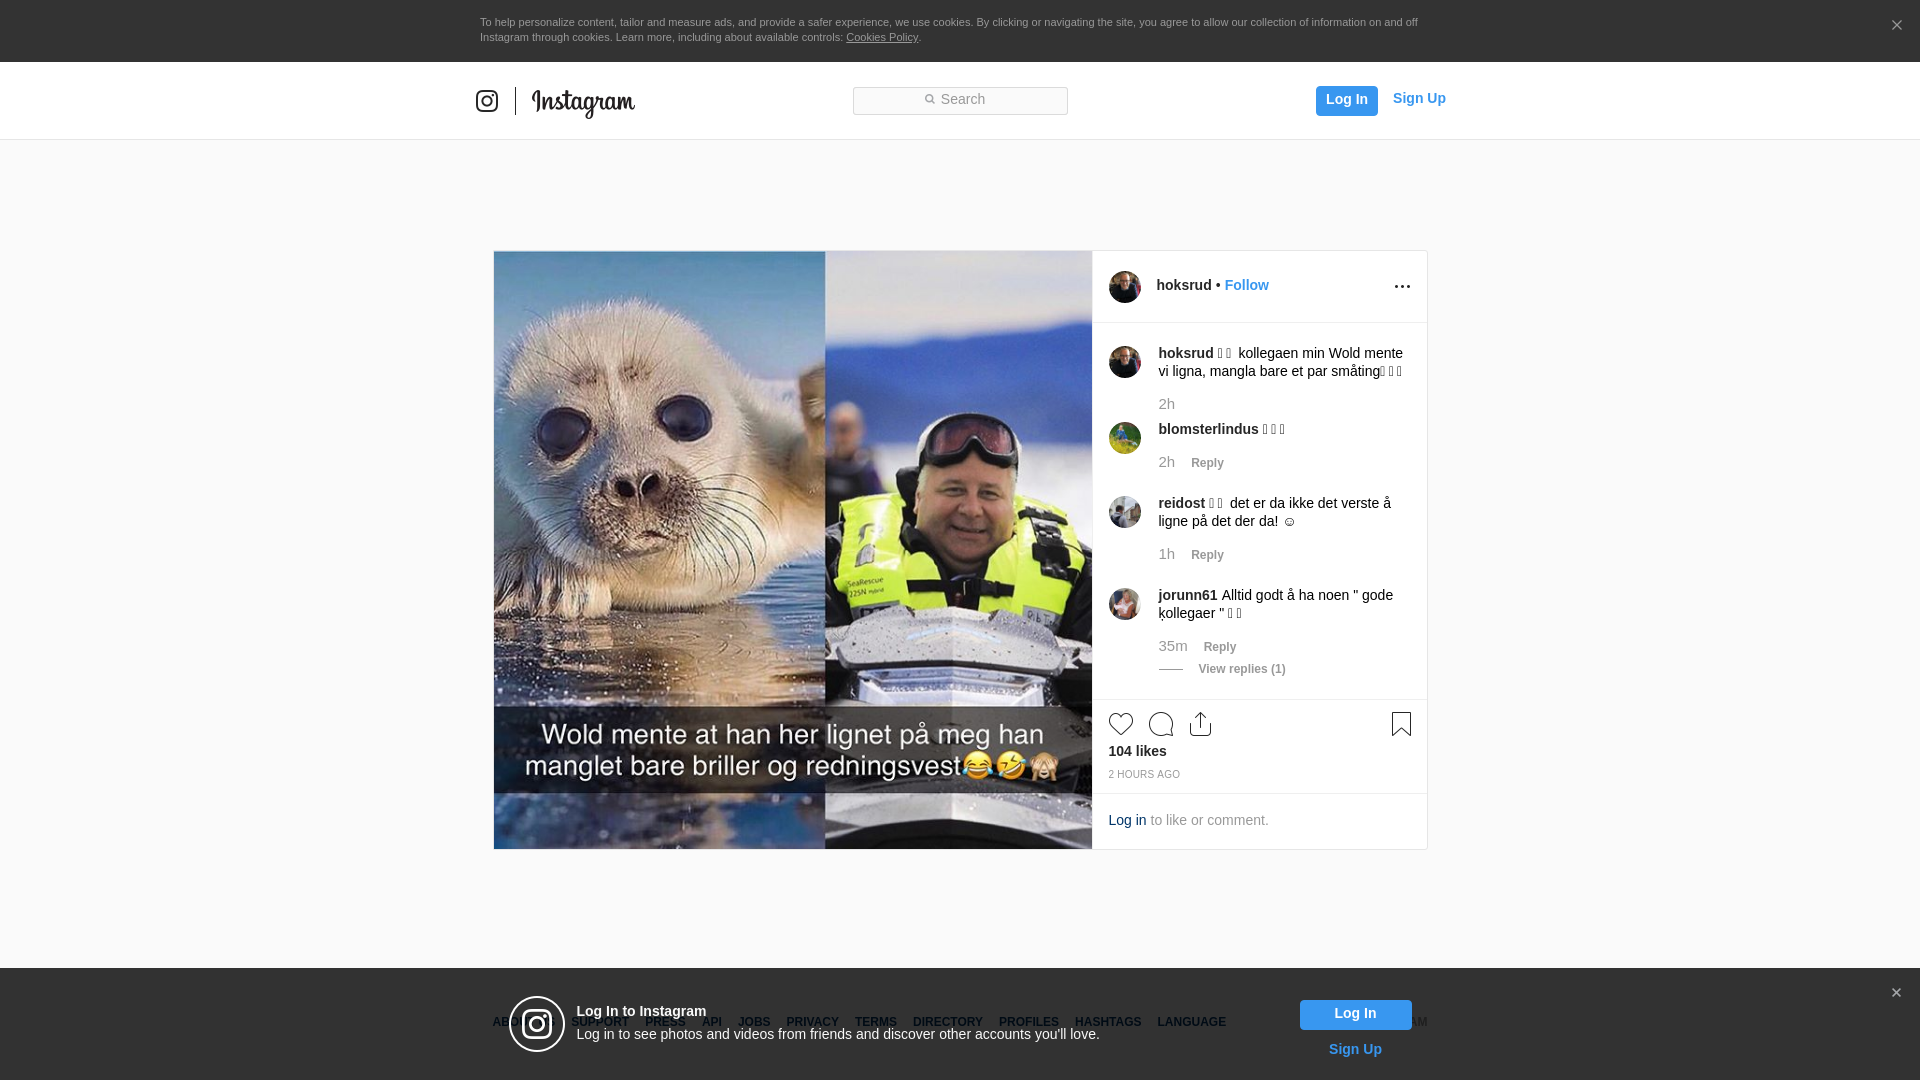Open the Cookies Policy link
Screen dimensions: 1920x1080
882,37
